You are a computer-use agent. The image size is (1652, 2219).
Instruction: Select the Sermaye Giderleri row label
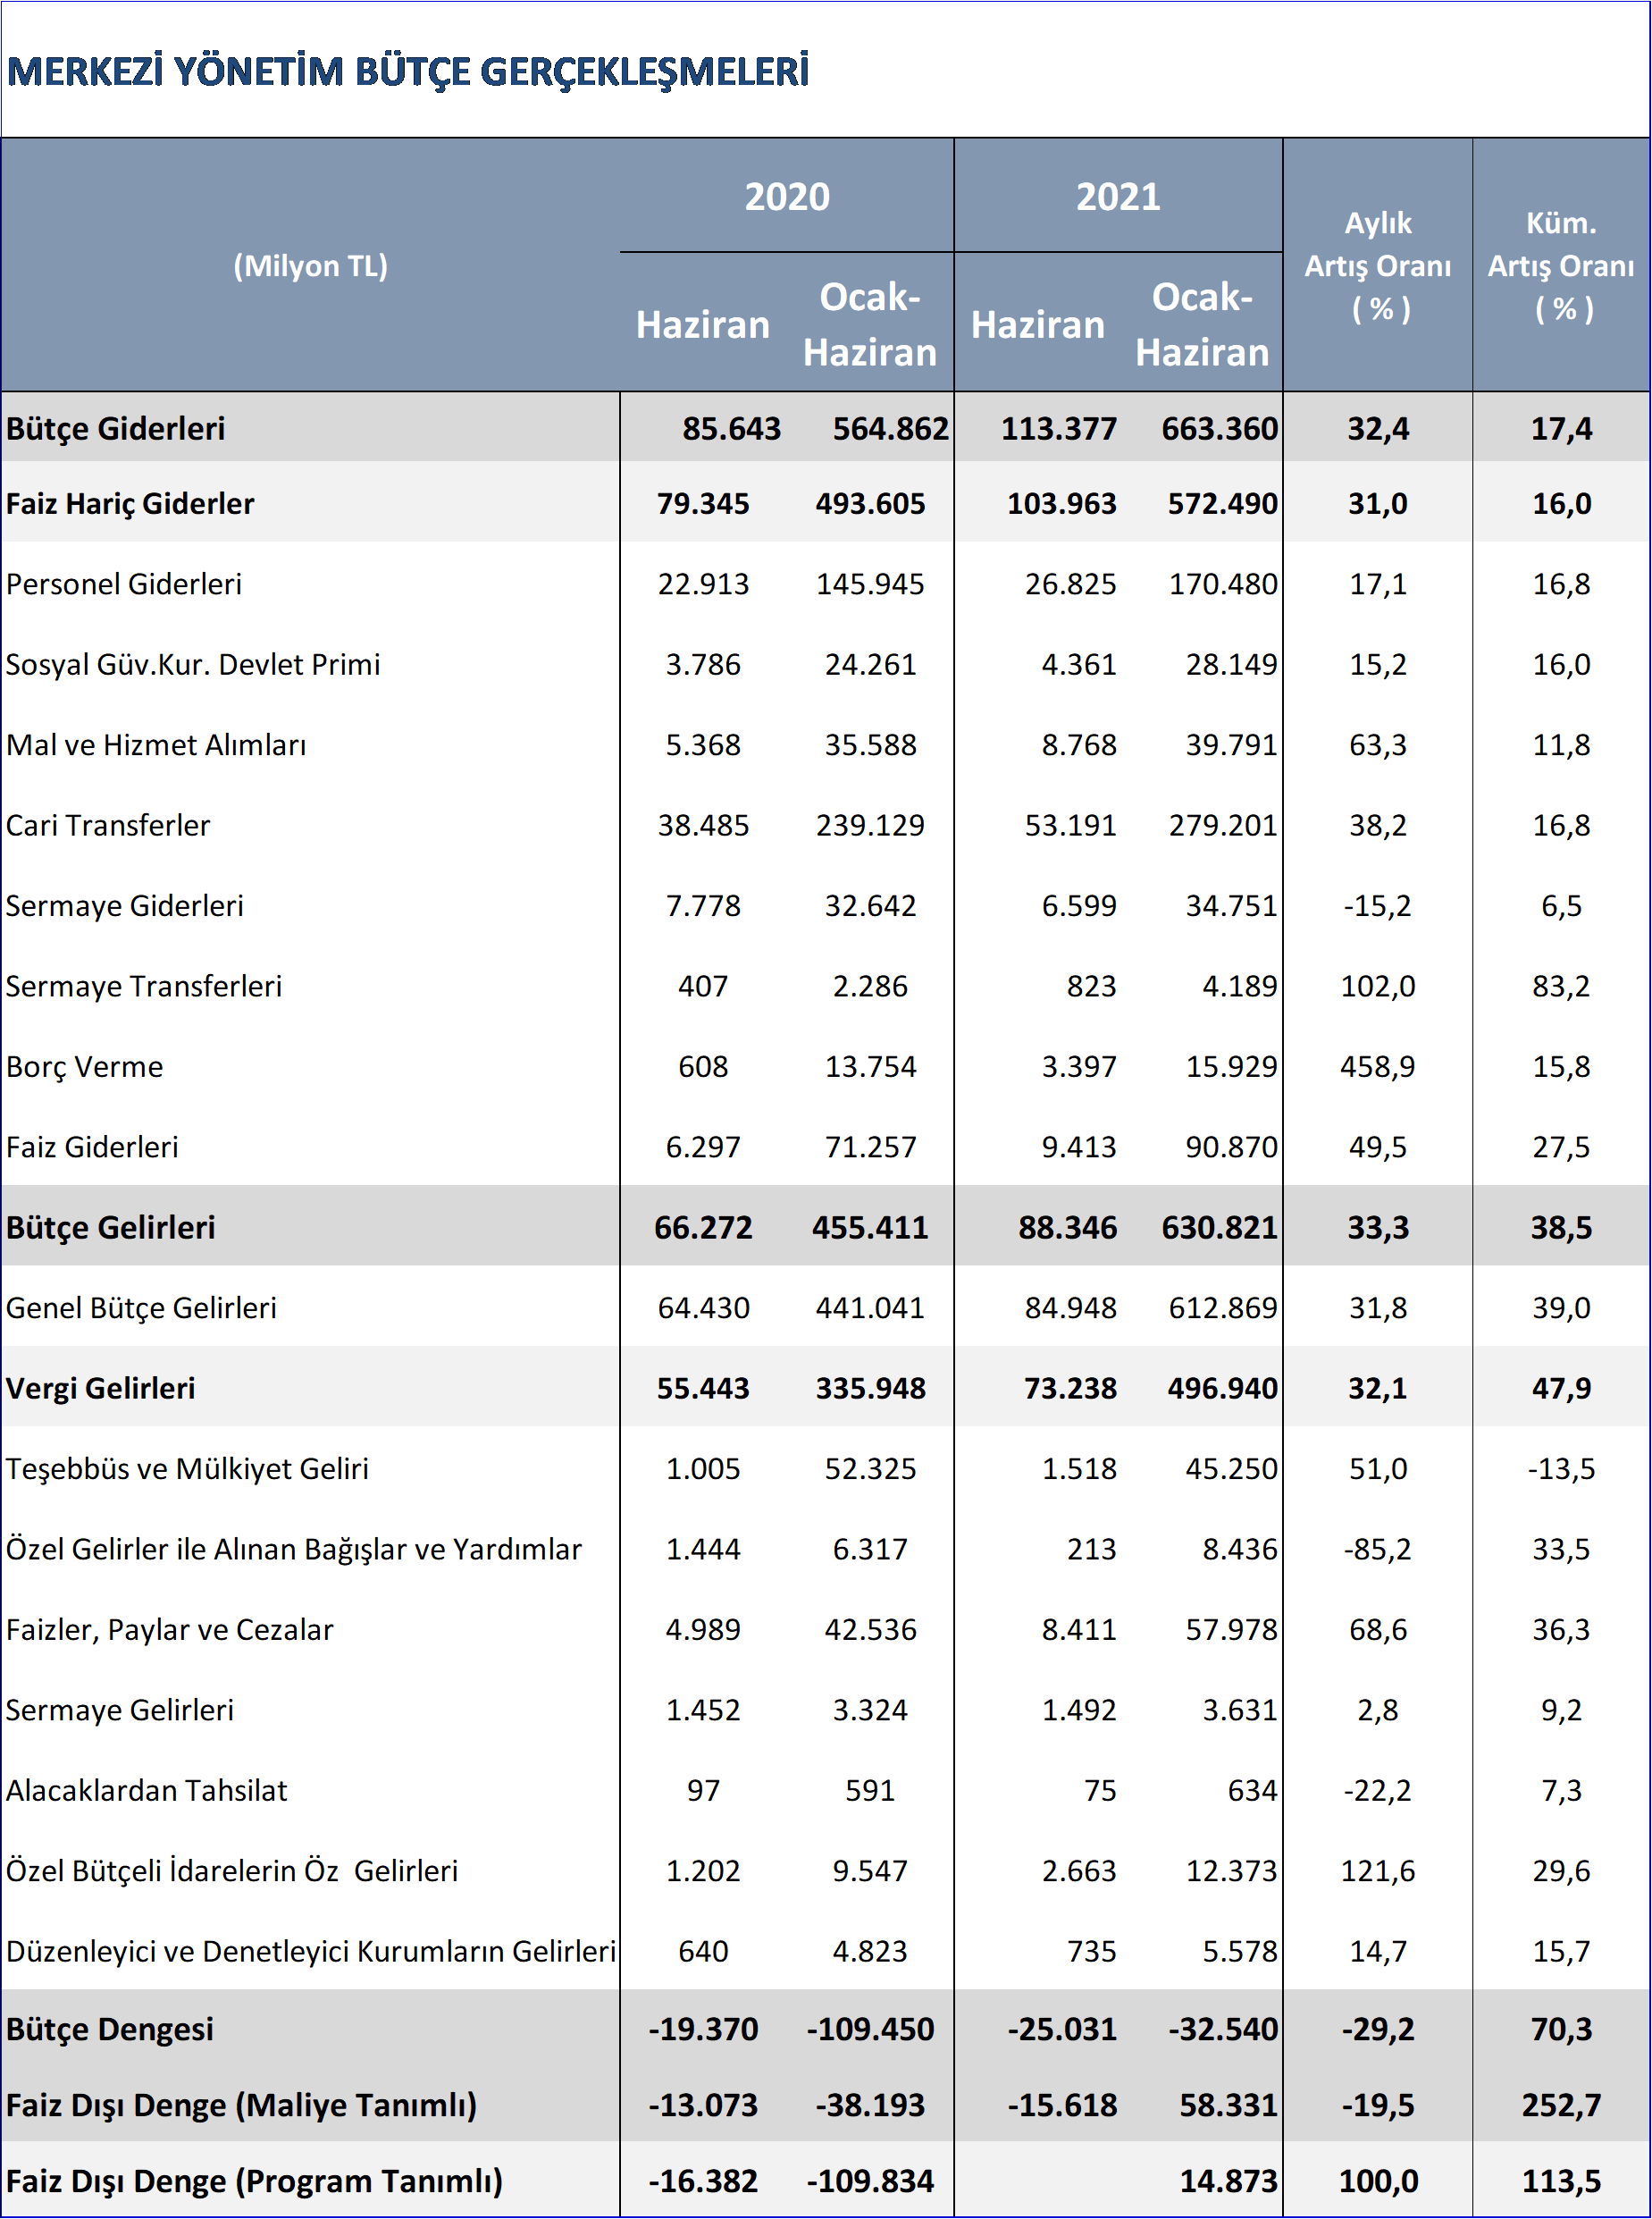point(125,906)
